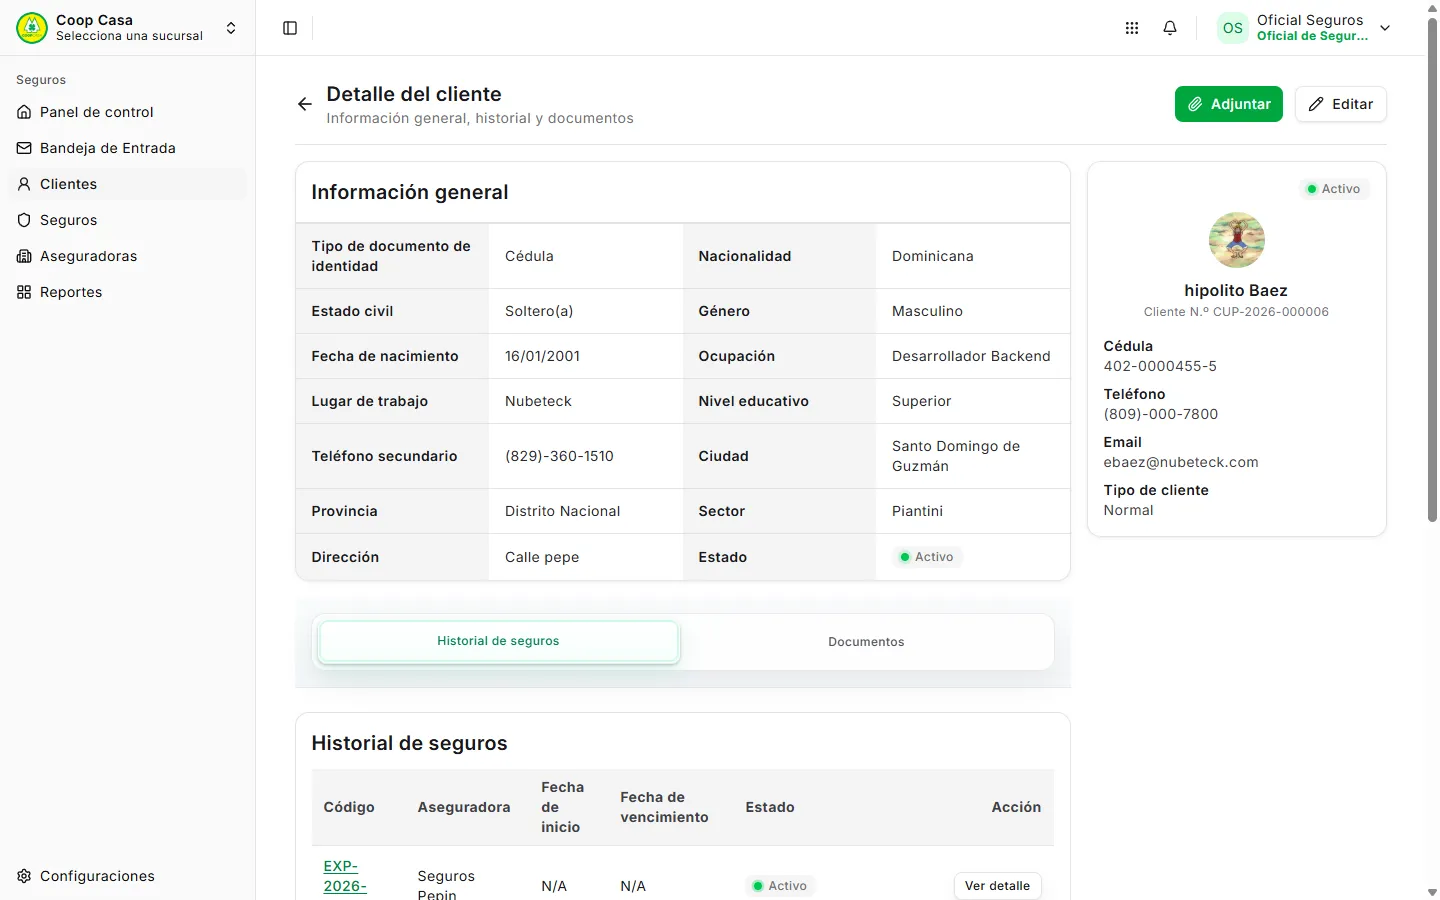Open Seguros in sidebar
Viewport: 1440px width, 900px height.
(128, 220)
